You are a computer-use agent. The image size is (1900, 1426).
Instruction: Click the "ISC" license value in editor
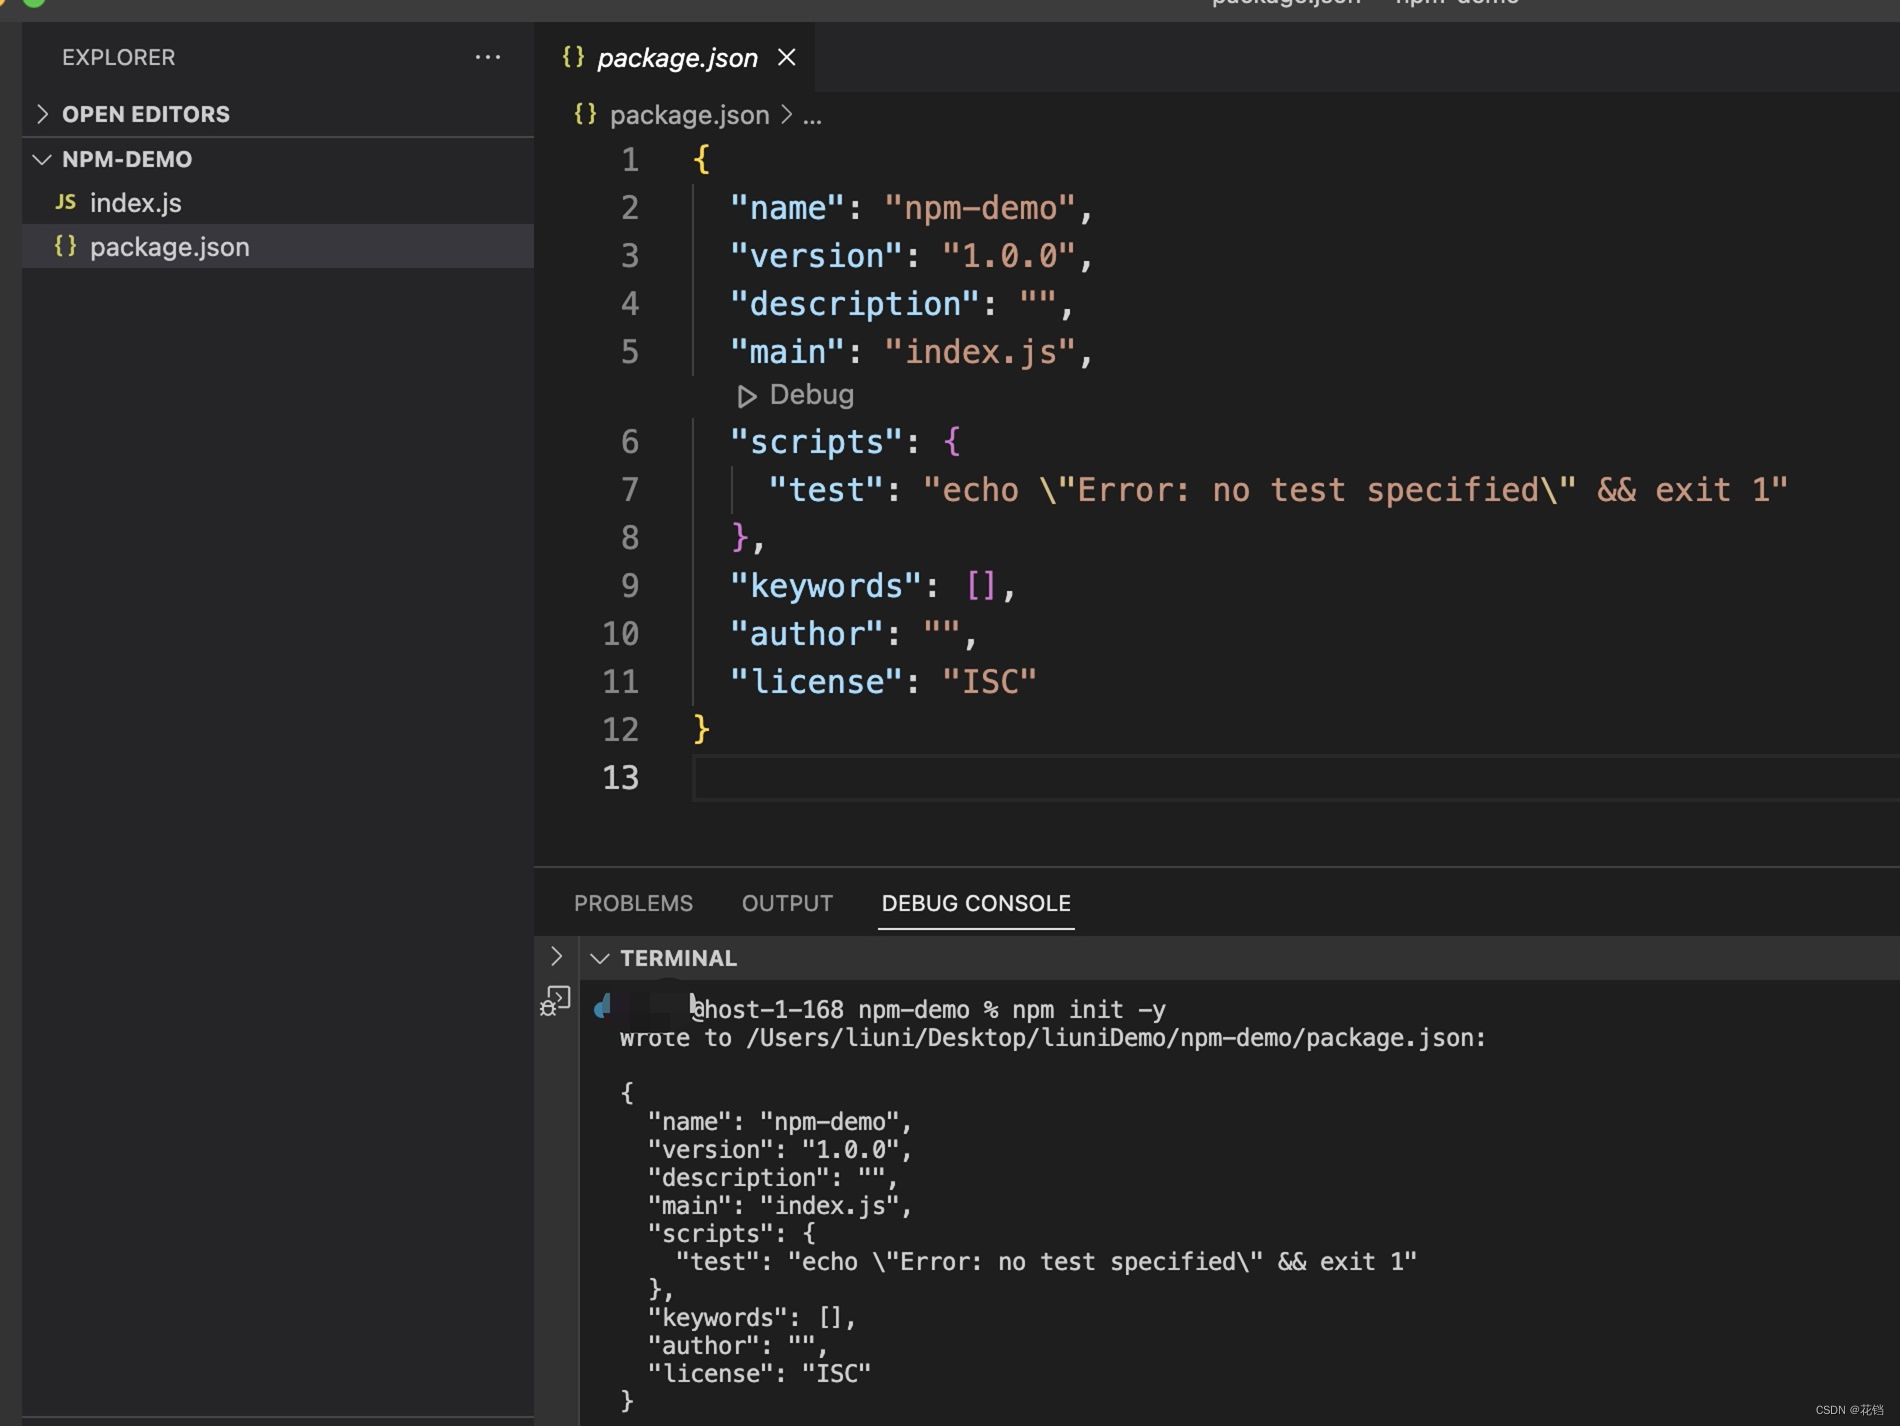coord(989,682)
